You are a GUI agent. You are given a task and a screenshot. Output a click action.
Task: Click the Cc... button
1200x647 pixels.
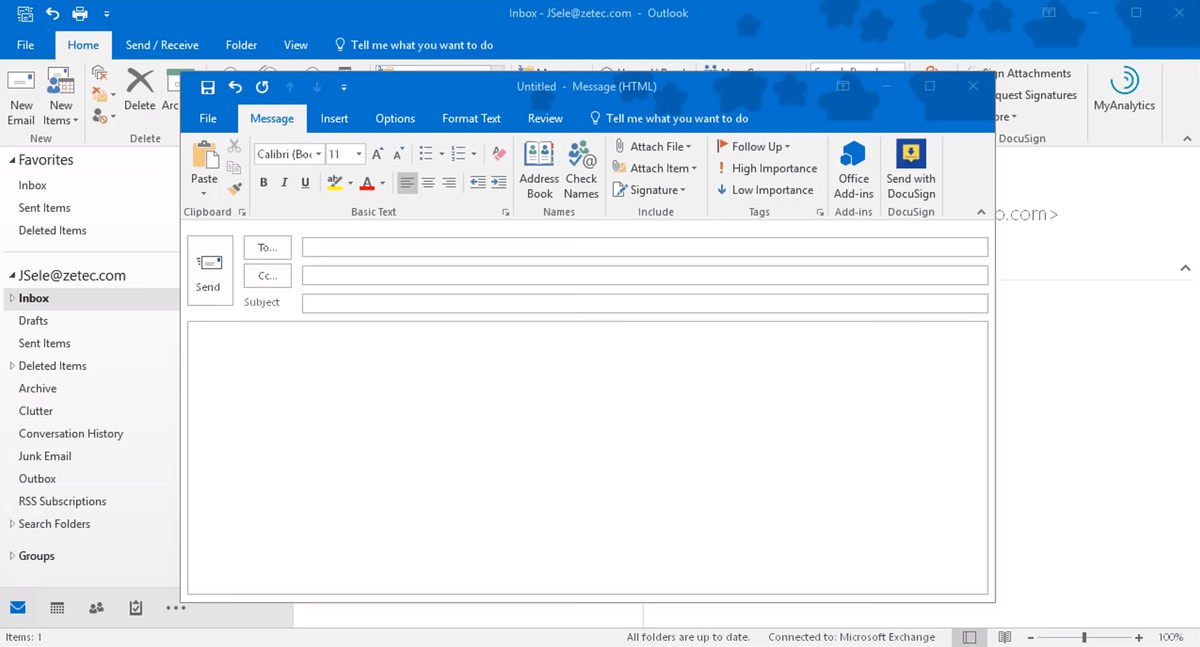click(268, 275)
